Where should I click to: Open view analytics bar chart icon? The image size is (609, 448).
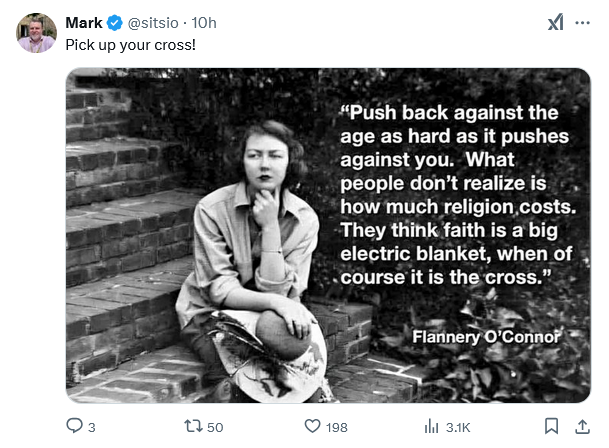432,426
